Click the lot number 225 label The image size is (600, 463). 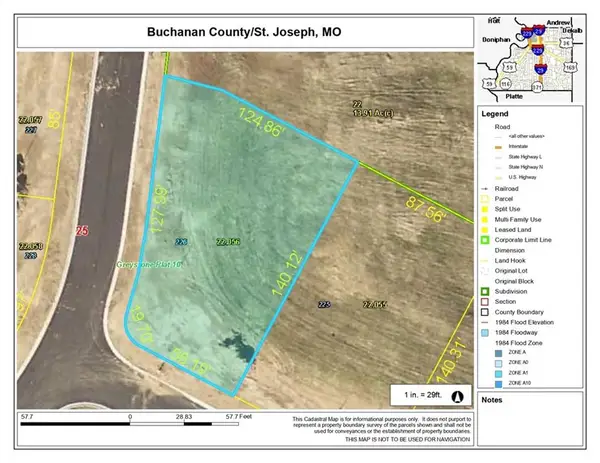324,305
